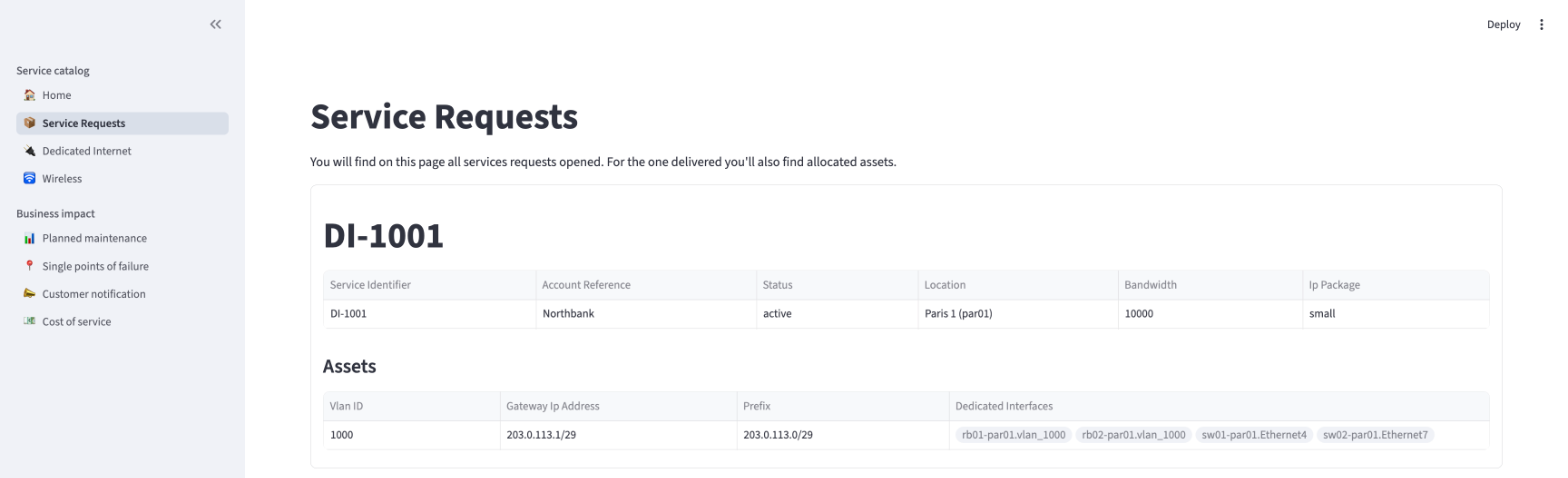Screen dimensions: 1568x478
Task: Click the Vlan ID column header
Action: click(411, 406)
